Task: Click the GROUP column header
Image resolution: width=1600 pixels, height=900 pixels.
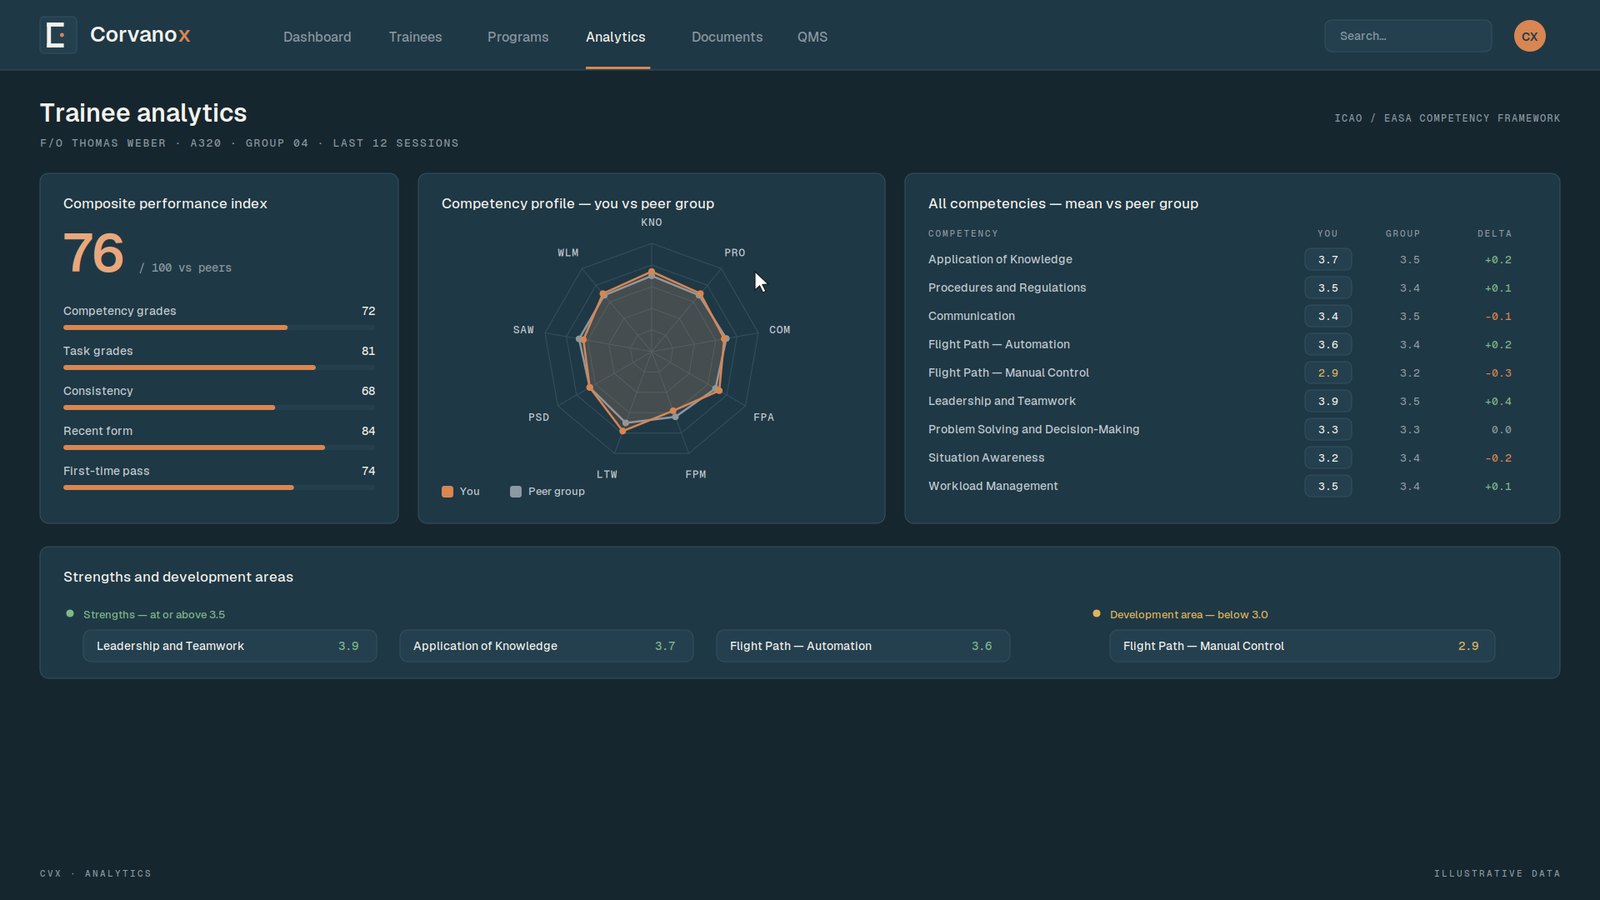Action: pyautogui.click(x=1403, y=234)
